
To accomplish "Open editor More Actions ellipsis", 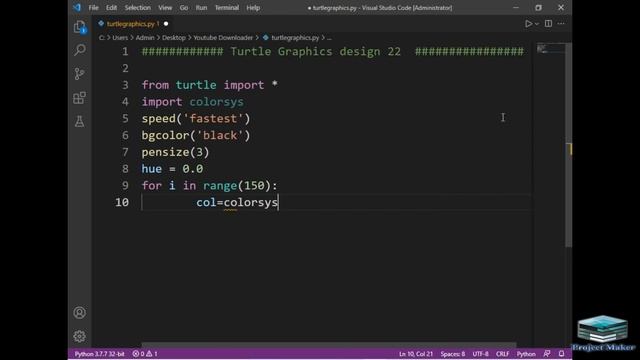I will 561,24.
